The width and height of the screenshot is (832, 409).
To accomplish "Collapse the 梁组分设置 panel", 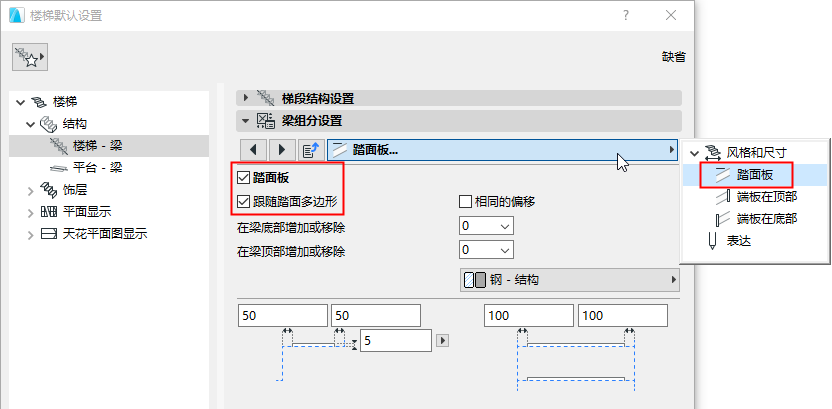I will tap(245, 121).
